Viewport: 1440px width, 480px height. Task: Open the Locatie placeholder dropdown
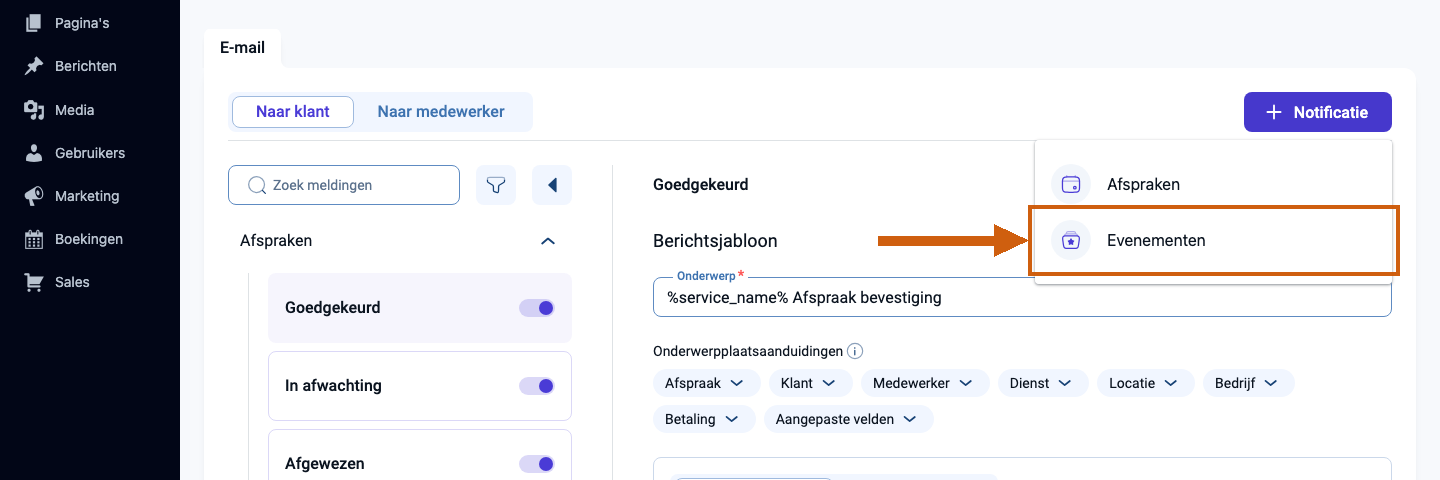pyautogui.click(x=1145, y=383)
